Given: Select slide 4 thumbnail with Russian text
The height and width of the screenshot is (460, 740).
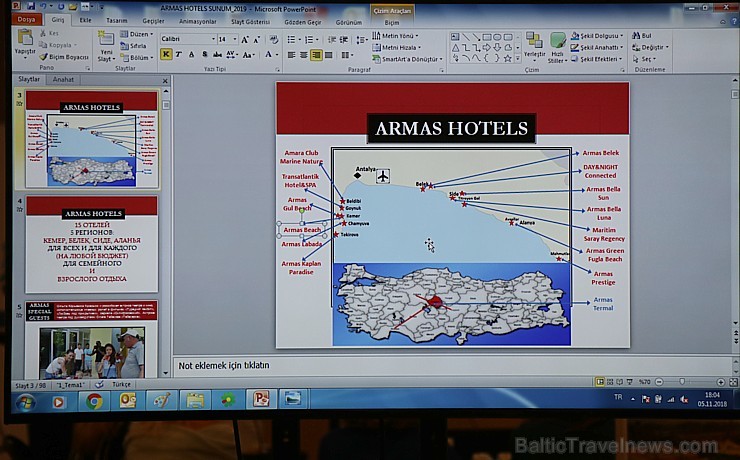Looking at the screenshot, I should tap(92, 244).
